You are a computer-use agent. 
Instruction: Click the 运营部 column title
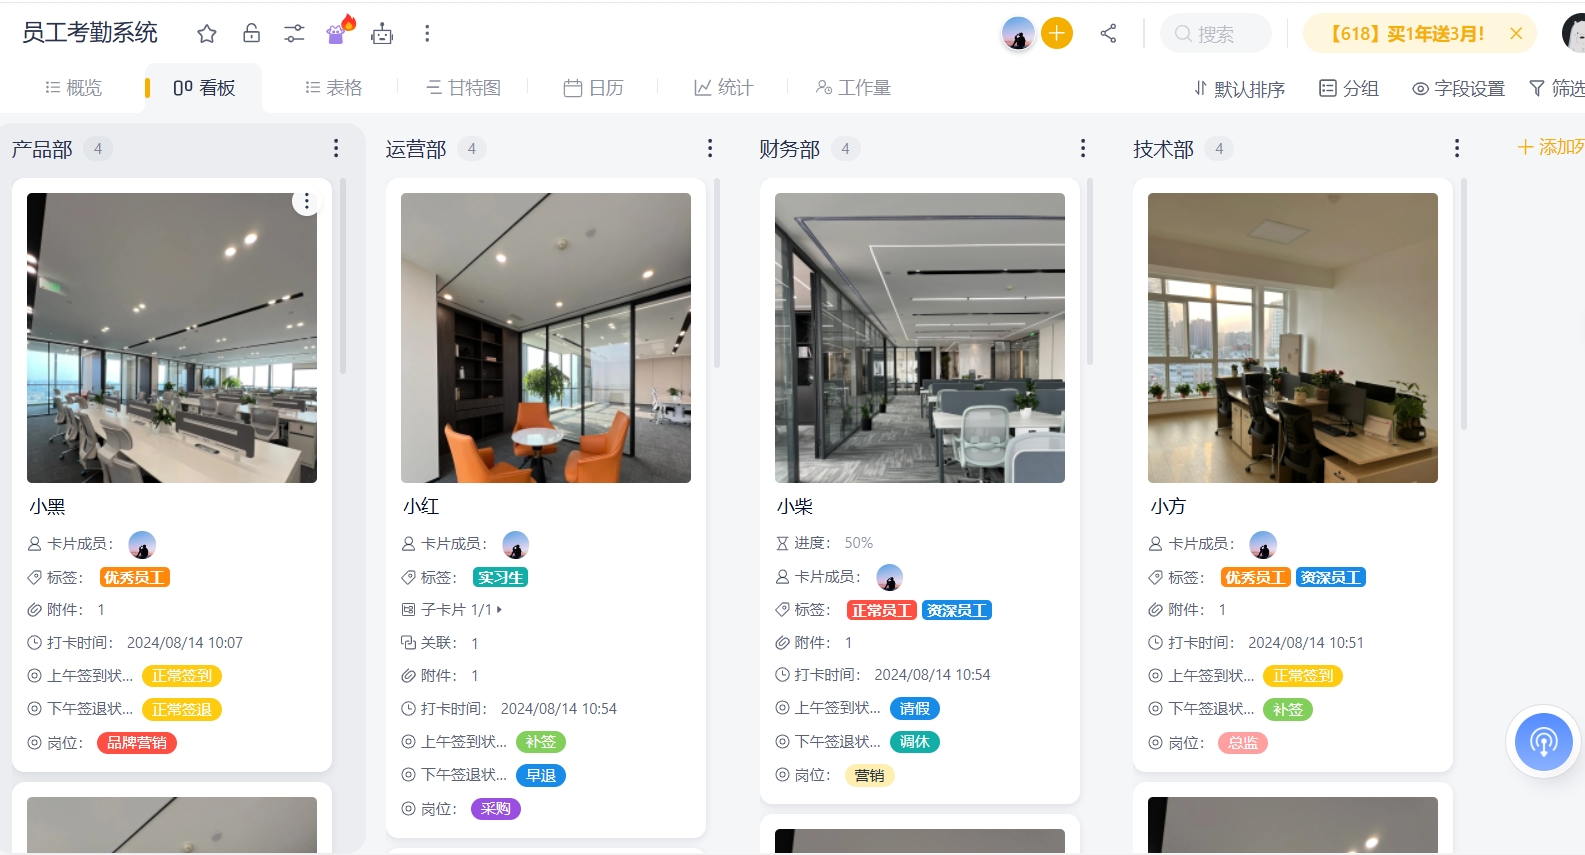[416, 149]
